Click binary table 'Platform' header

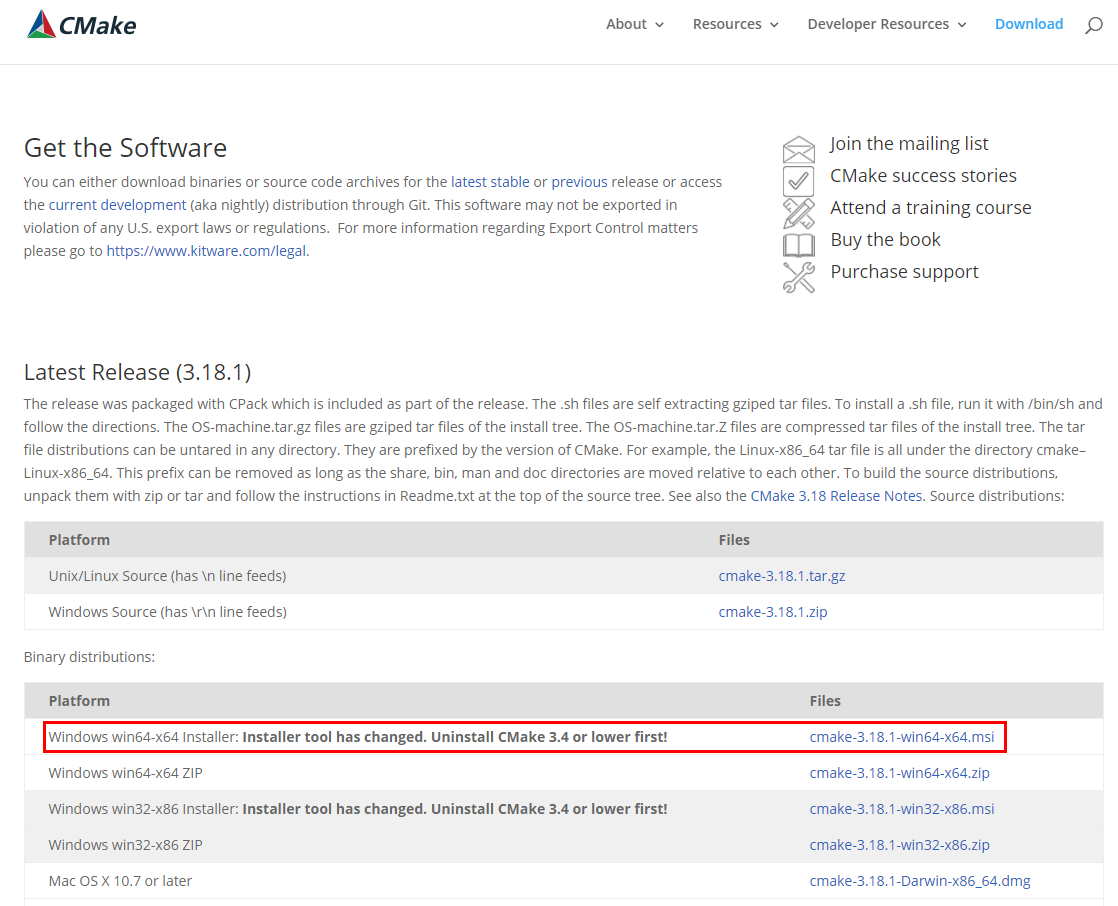click(x=79, y=701)
